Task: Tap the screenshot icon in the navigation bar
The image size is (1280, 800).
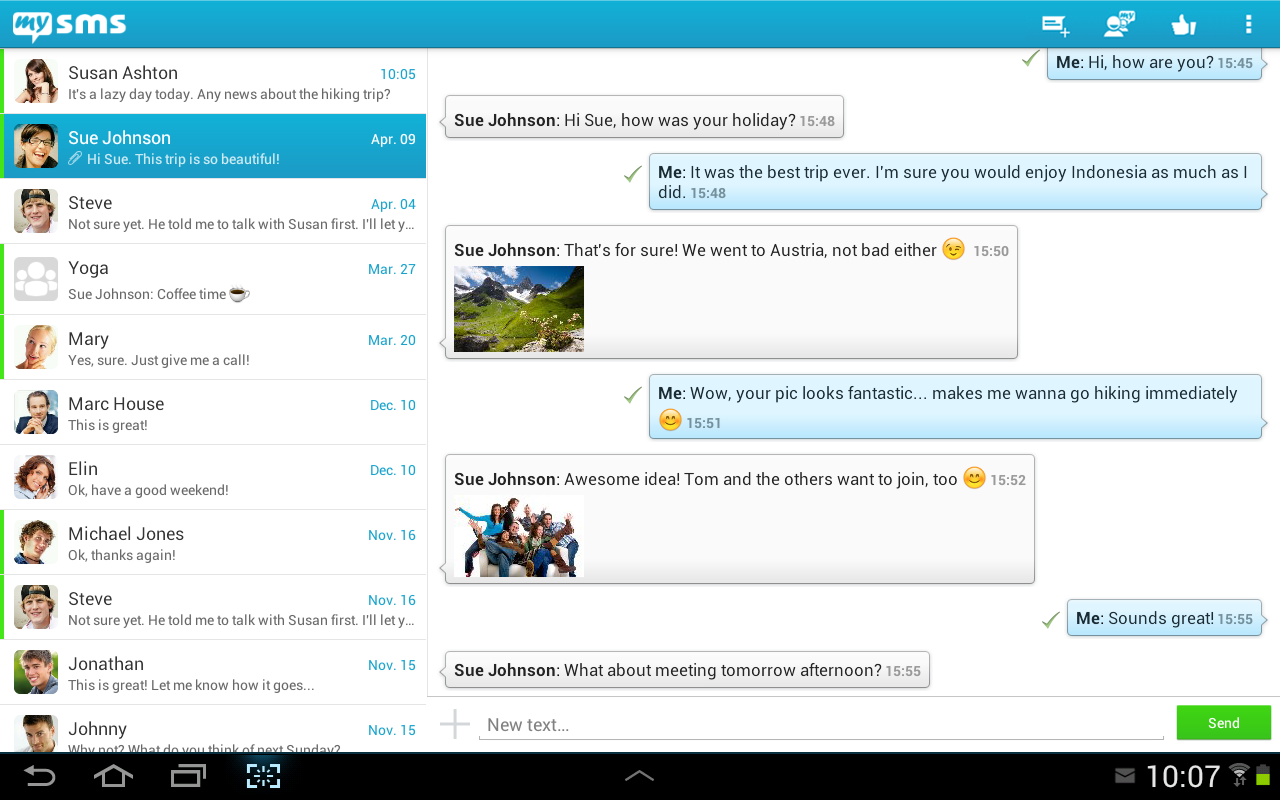Action: [262, 775]
